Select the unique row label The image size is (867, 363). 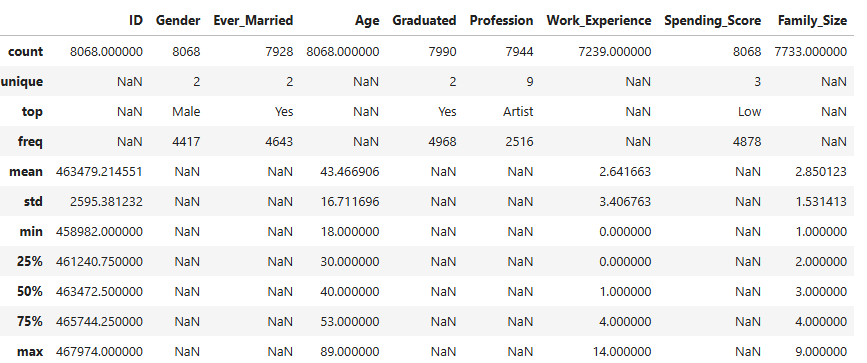[22, 82]
